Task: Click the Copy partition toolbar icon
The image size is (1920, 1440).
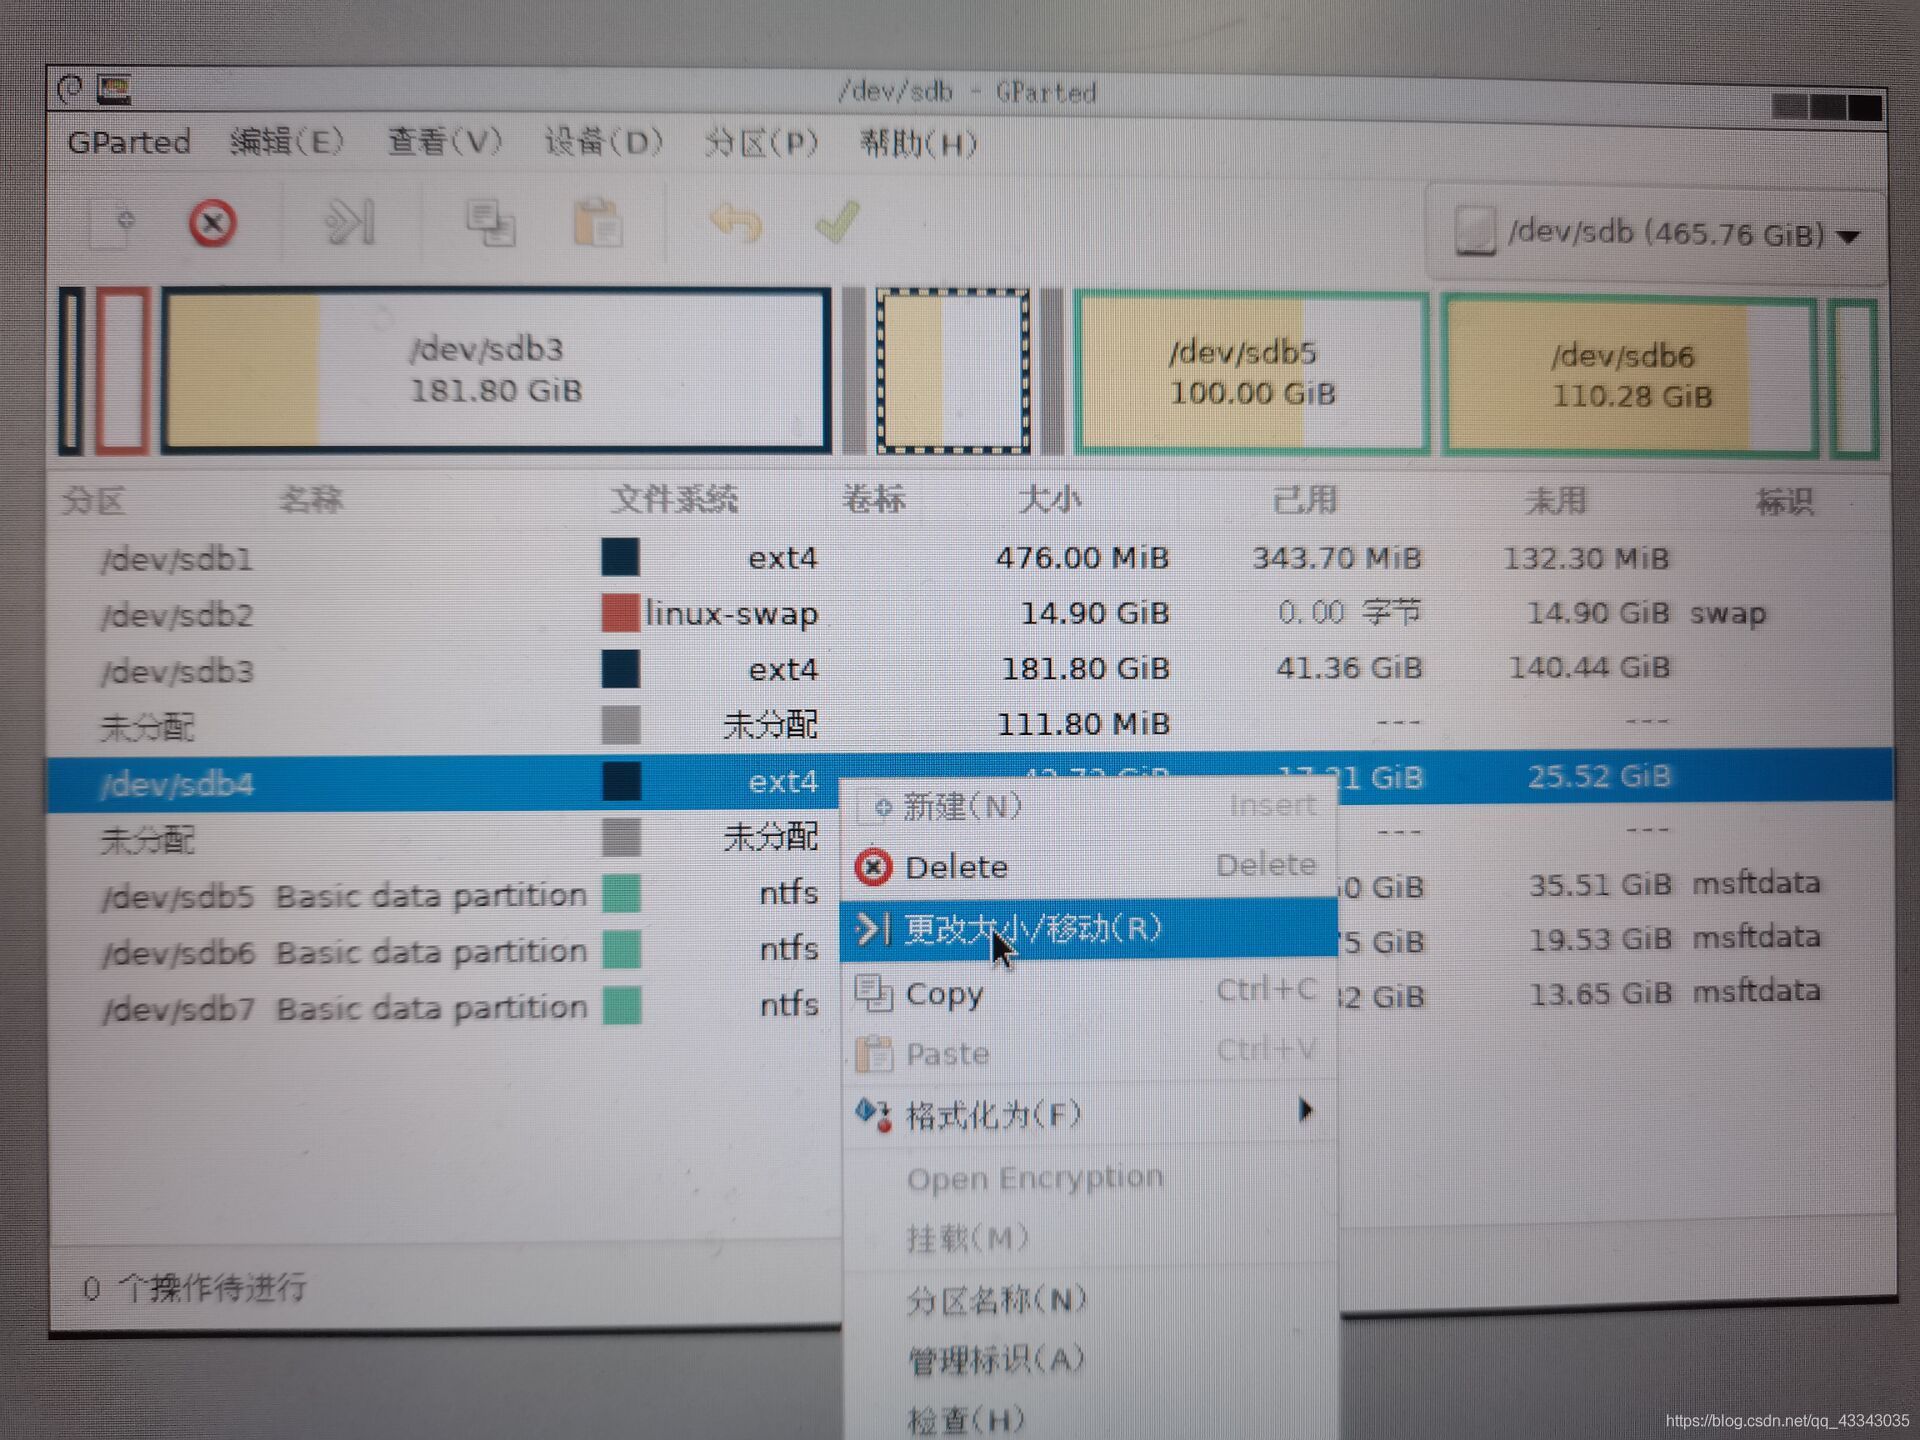Action: click(x=490, y=222)
